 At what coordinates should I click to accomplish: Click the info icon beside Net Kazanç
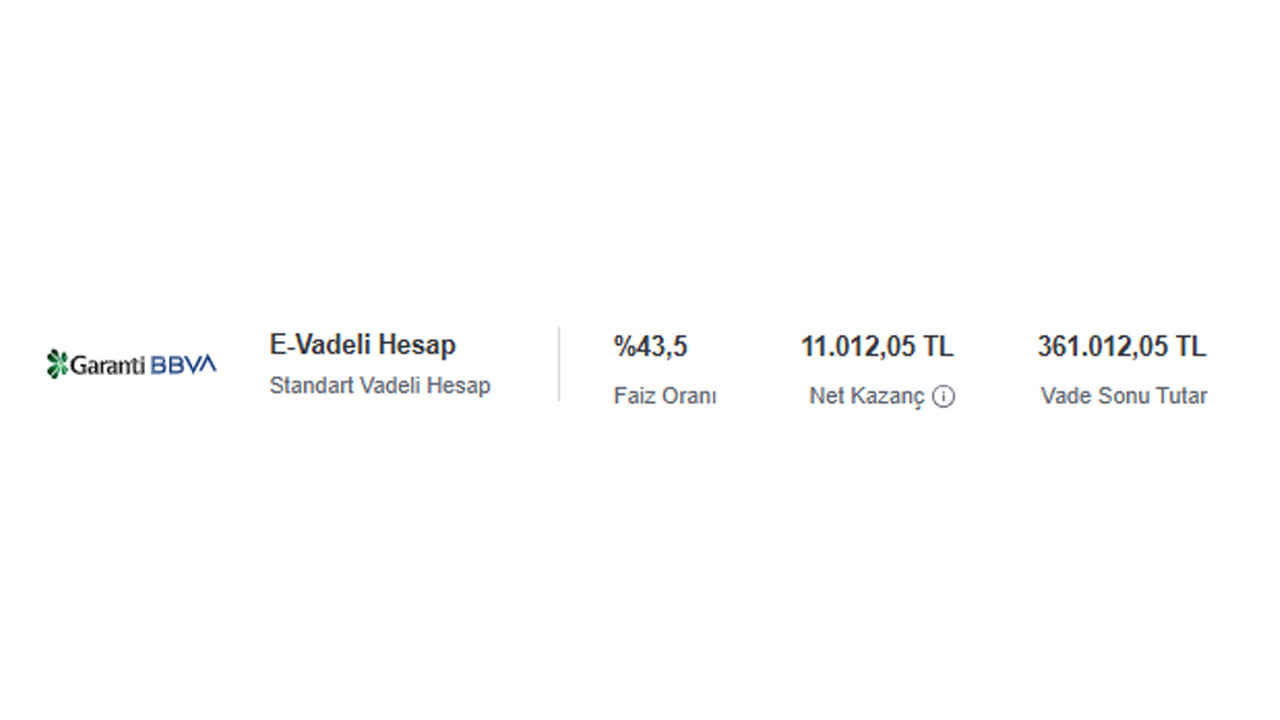coord(943,397)
